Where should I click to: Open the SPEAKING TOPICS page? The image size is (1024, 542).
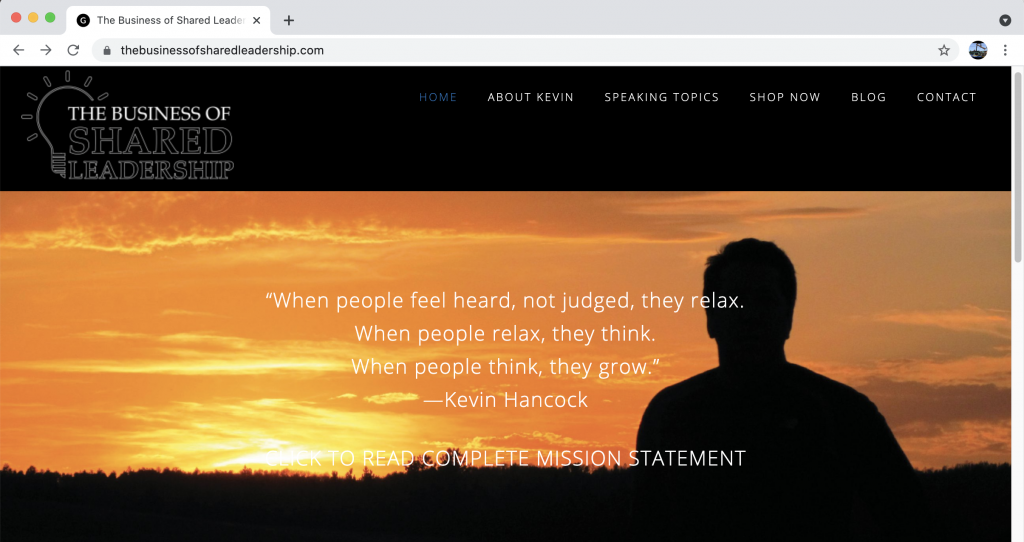click(x=662, y=97)
